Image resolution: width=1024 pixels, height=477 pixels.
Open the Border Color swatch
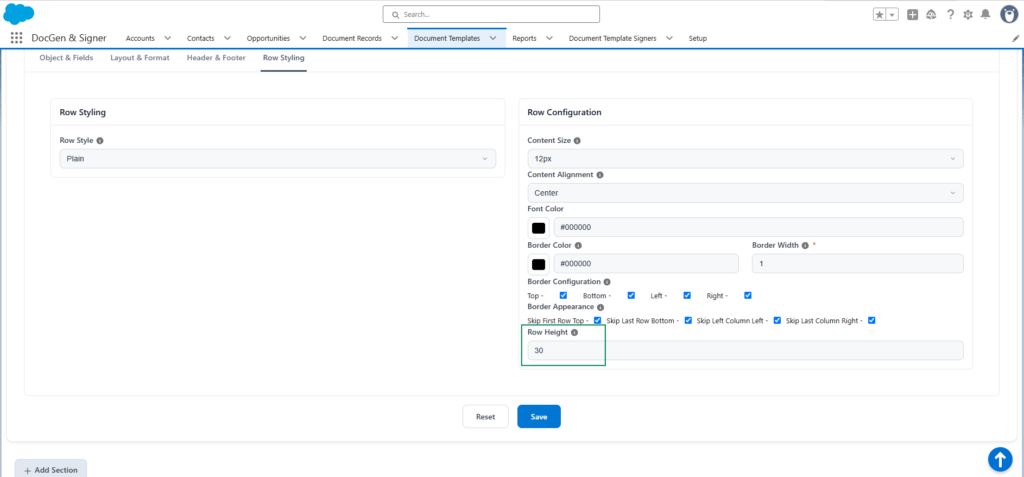538,264
